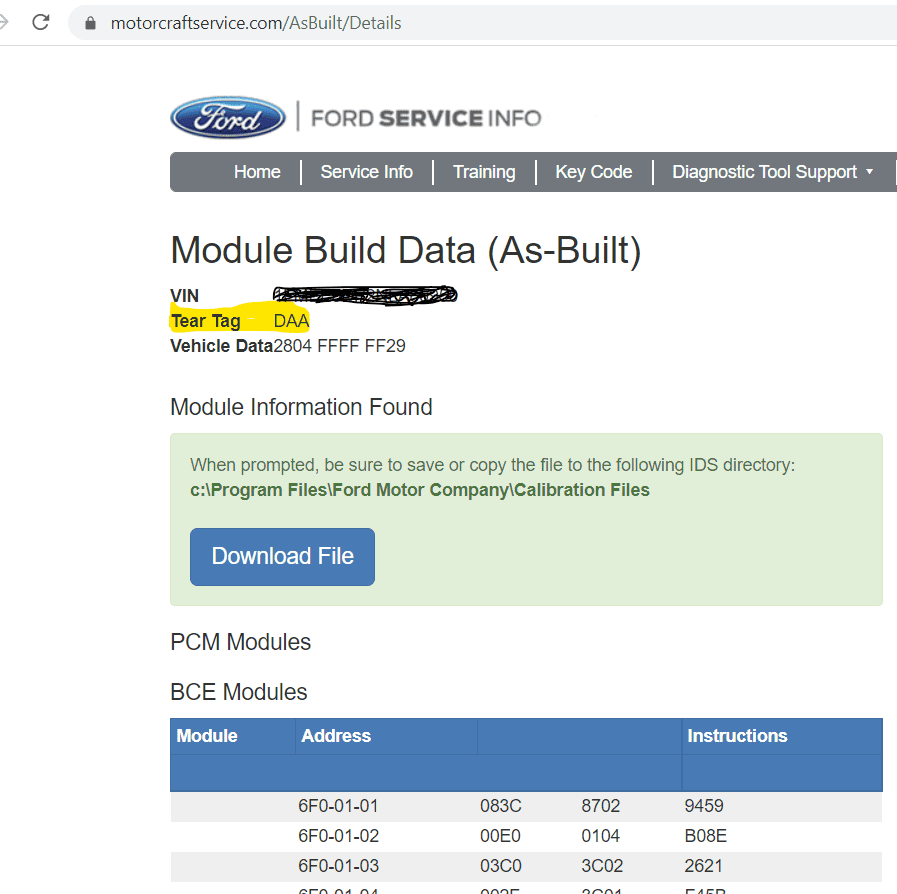Select the address cell 6F0-01-01
897x894 pixels.
pyautogui.click(x=338, y=806)
